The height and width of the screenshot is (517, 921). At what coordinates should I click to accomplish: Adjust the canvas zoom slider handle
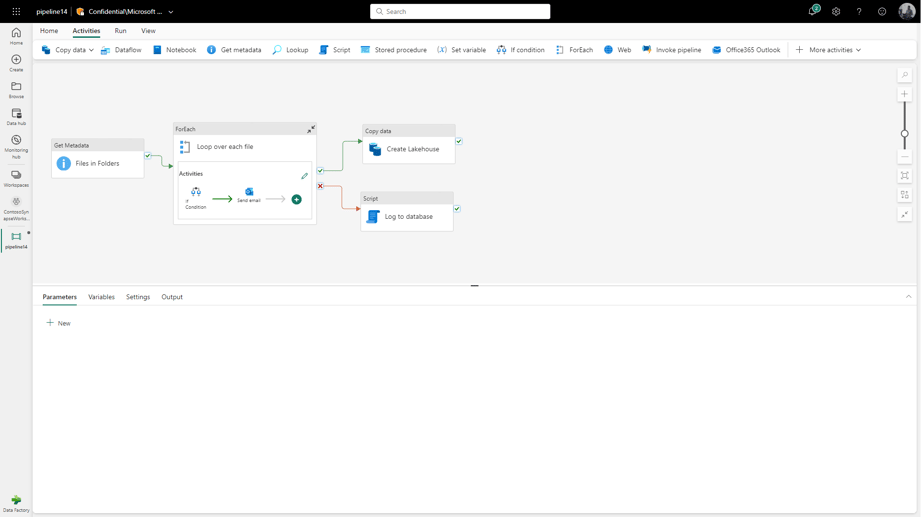905,133
